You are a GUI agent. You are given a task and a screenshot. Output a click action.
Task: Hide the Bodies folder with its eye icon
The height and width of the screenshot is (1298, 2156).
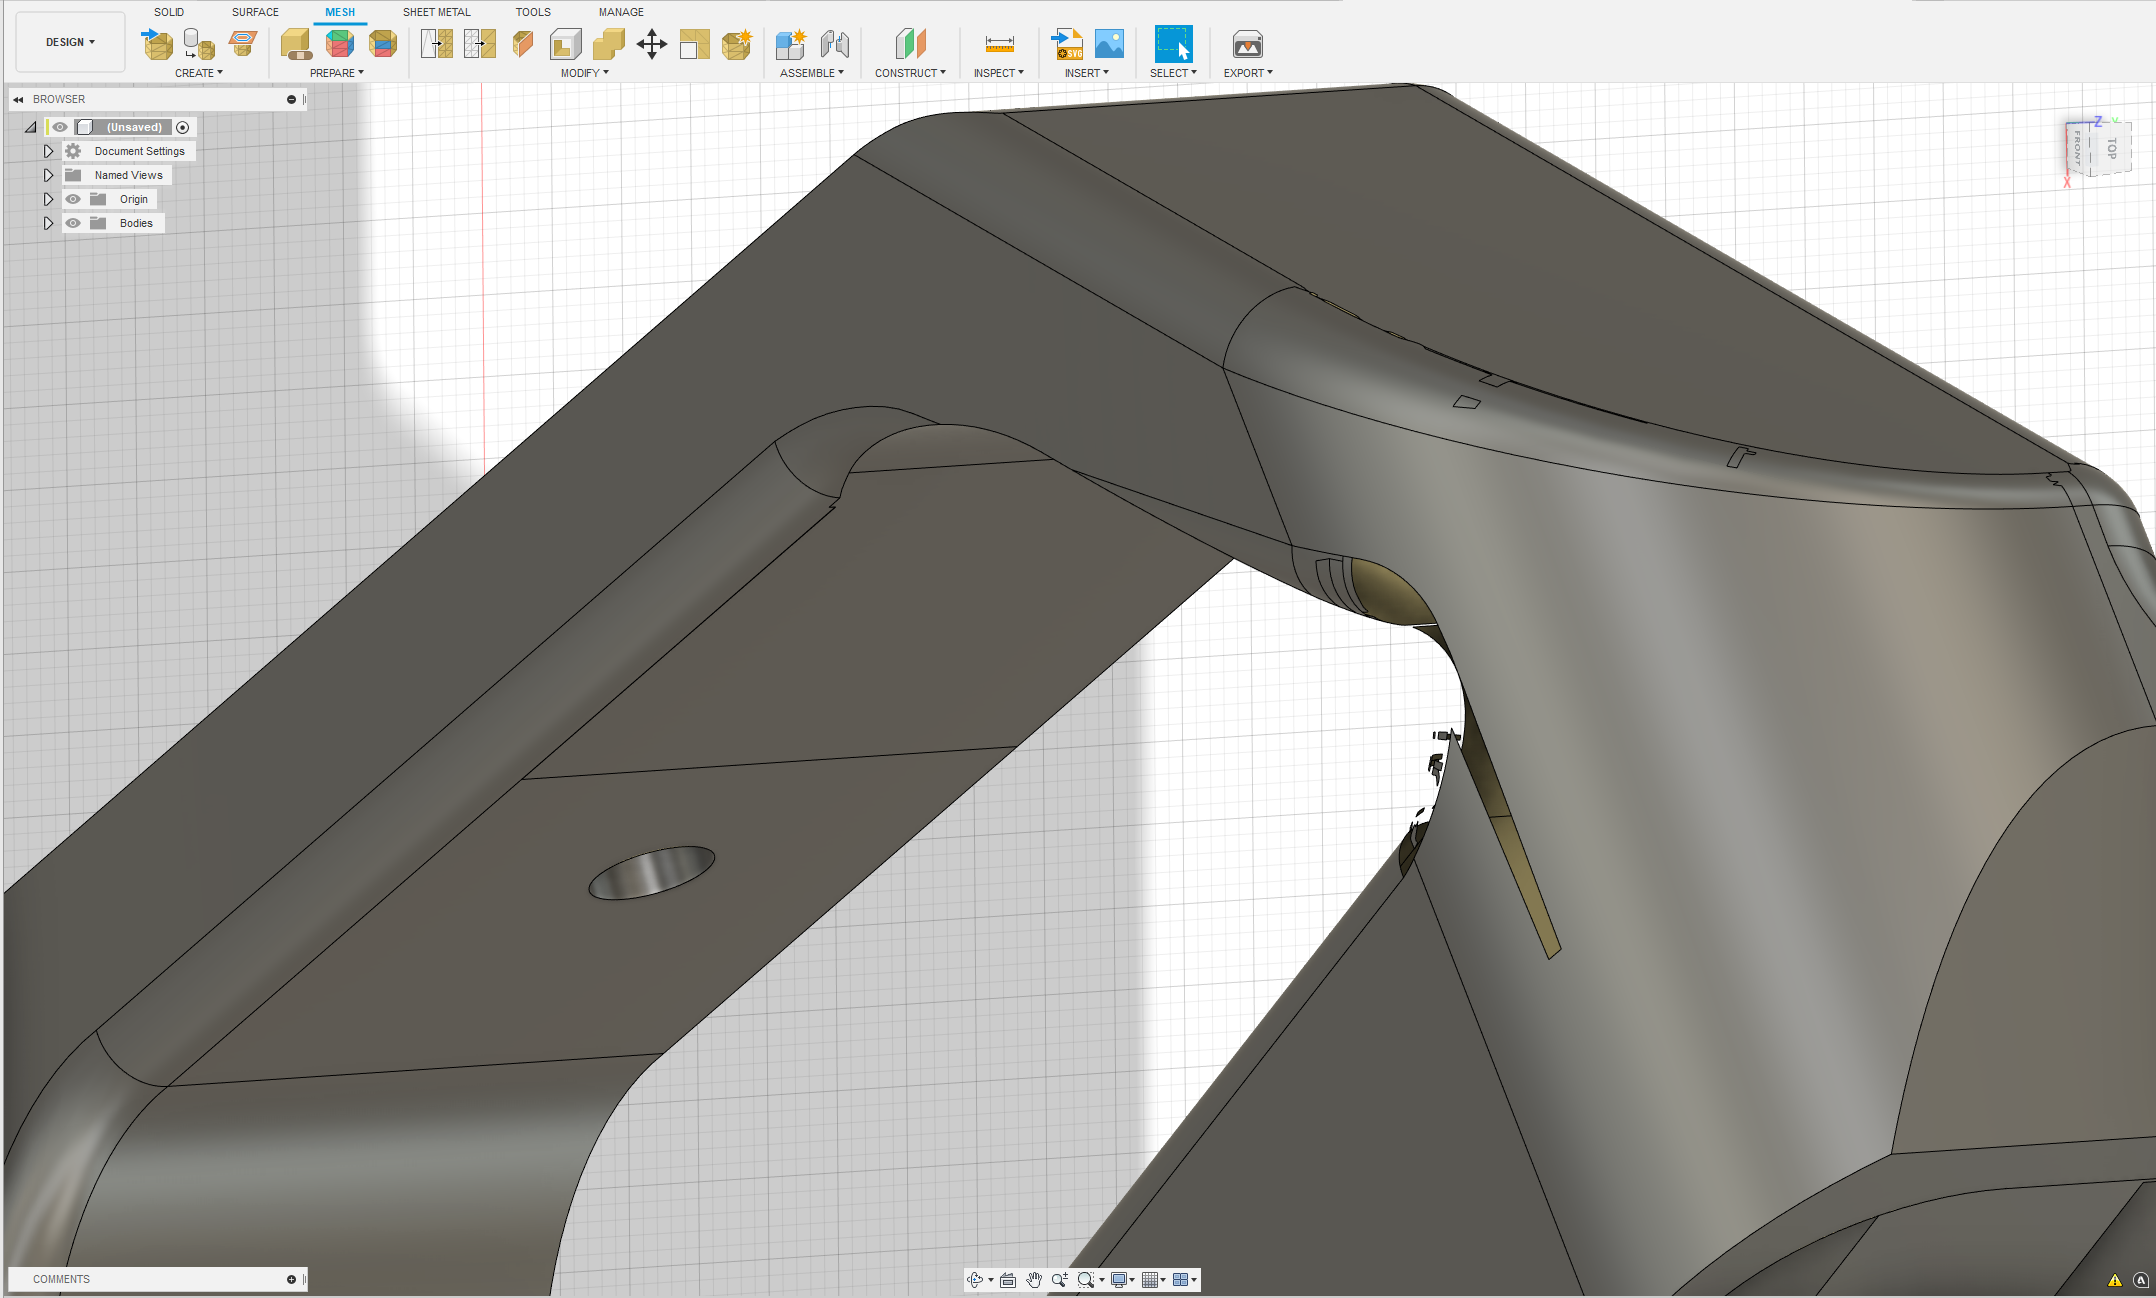coord(73,222)
